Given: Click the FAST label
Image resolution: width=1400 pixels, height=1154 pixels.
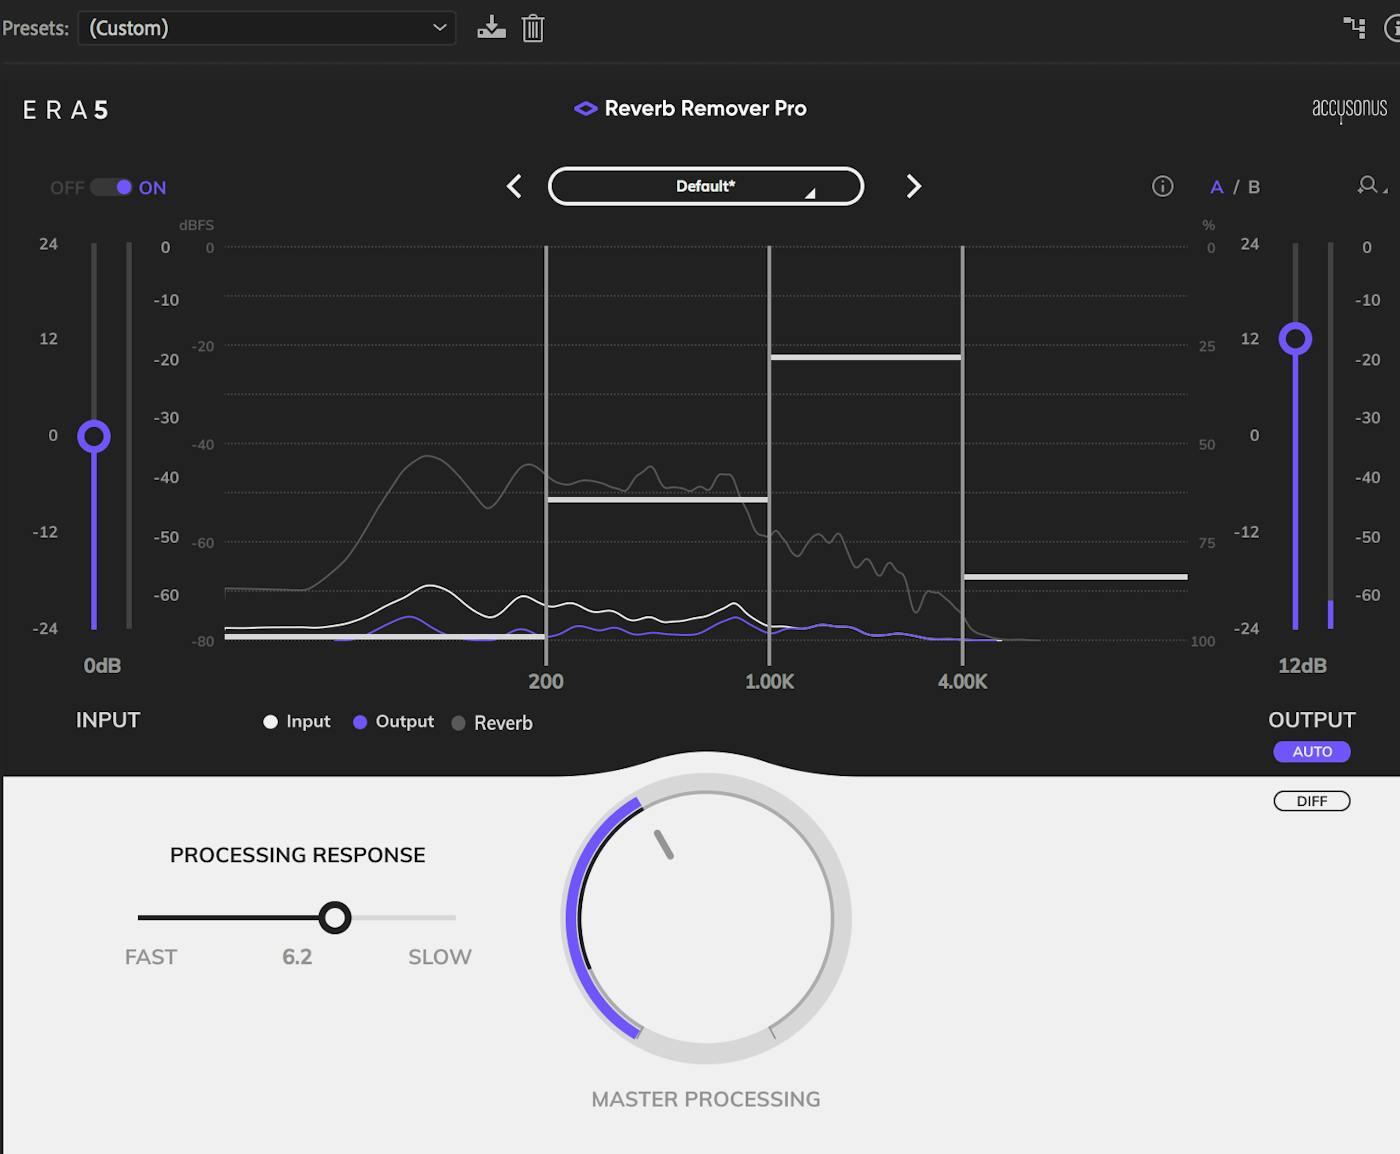Looking at the screenshot, I should [151, 957].
